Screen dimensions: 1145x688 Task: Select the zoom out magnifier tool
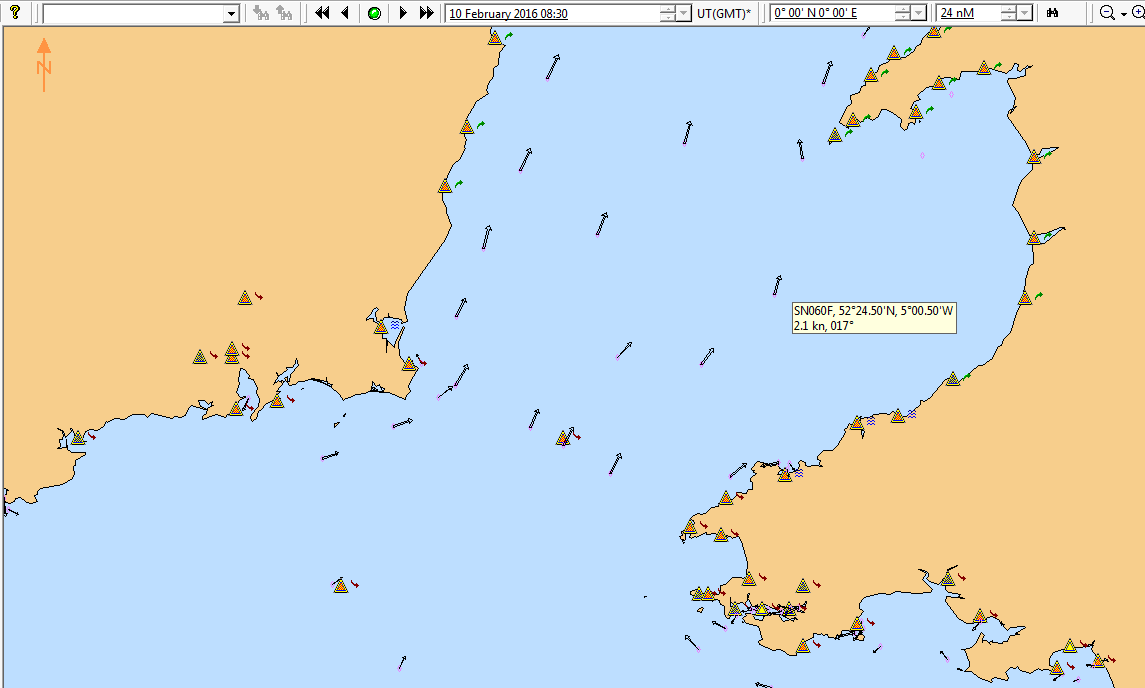1106,13
